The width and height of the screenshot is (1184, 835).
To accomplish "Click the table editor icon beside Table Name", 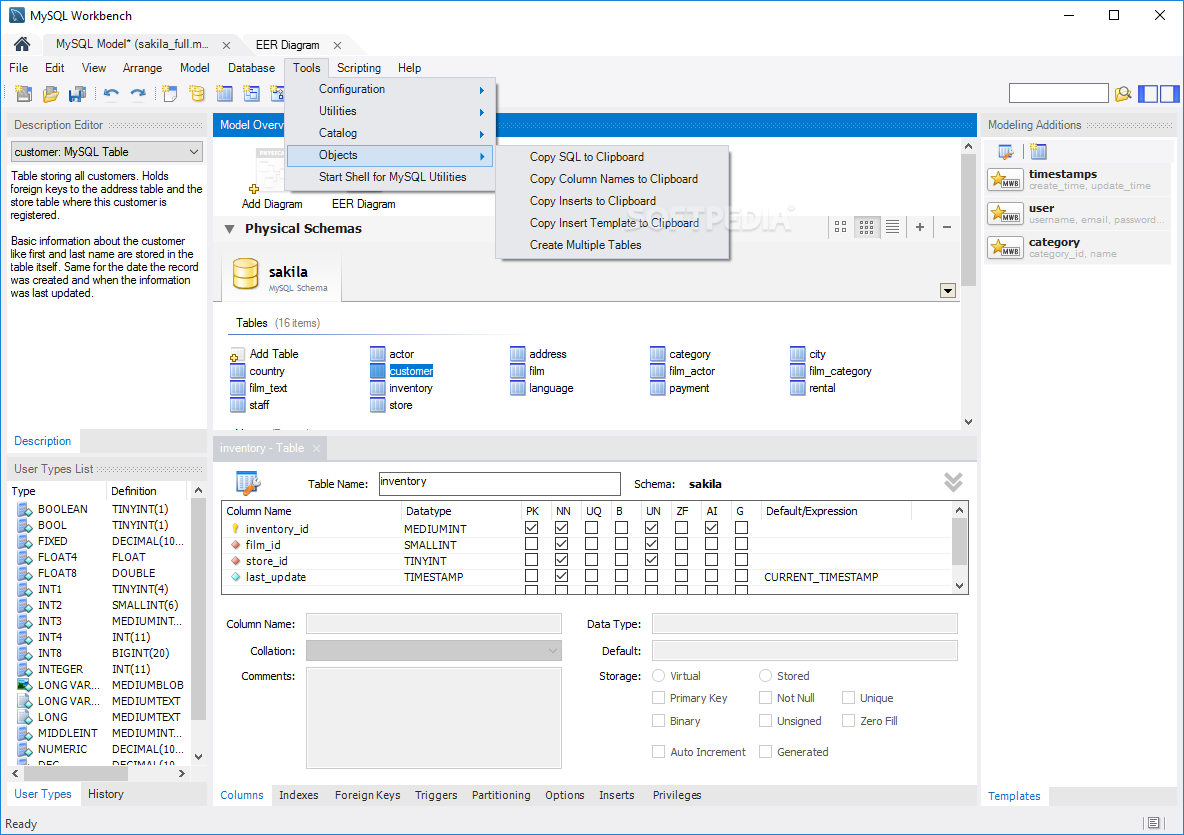I will tap(248, 483).
